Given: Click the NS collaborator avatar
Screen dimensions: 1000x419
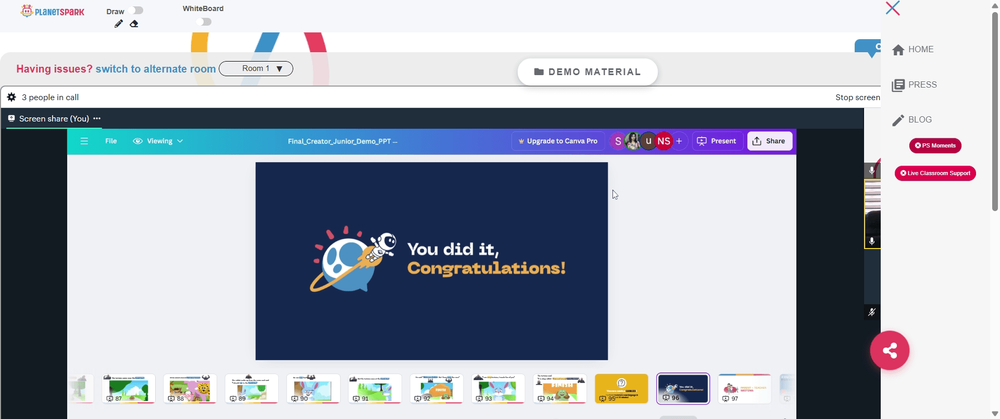Looking at the screenshot, I should (664, 141).
